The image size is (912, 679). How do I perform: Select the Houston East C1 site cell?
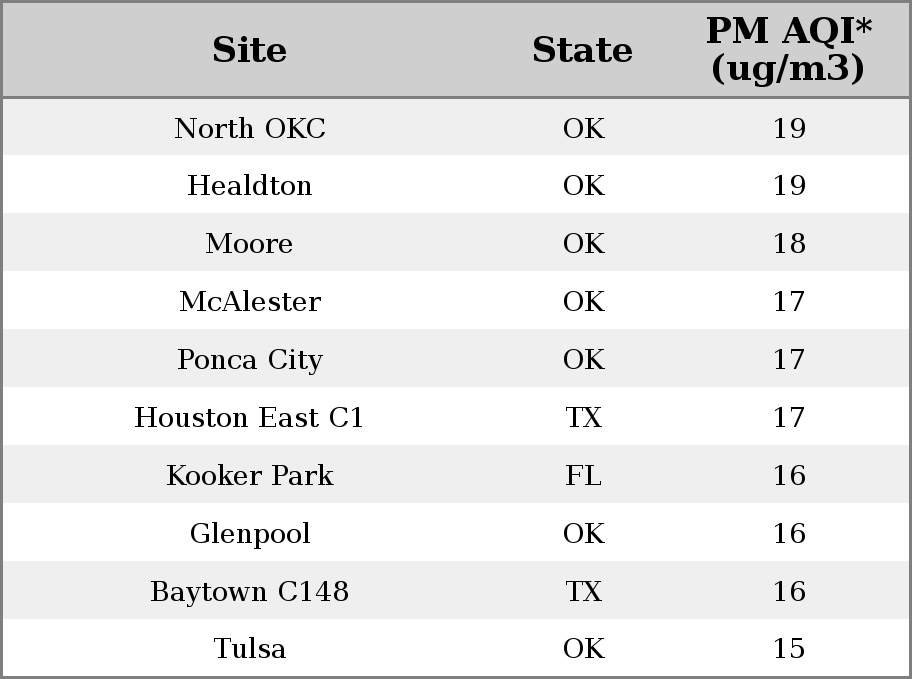250,417
